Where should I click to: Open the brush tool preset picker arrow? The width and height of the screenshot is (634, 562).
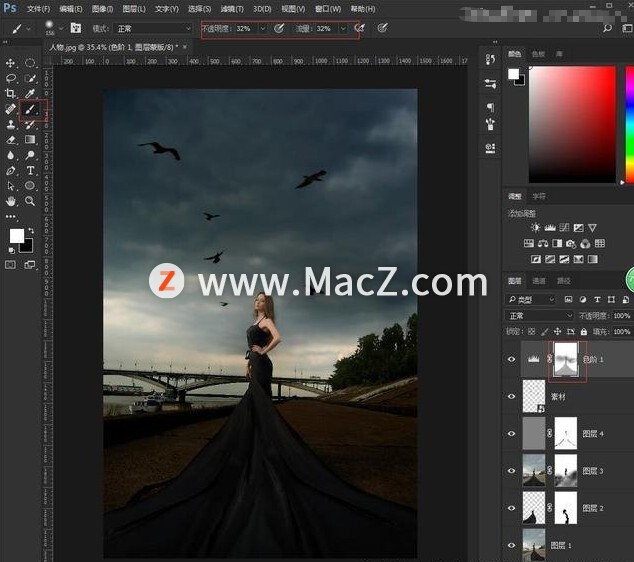tap(28, 29)
